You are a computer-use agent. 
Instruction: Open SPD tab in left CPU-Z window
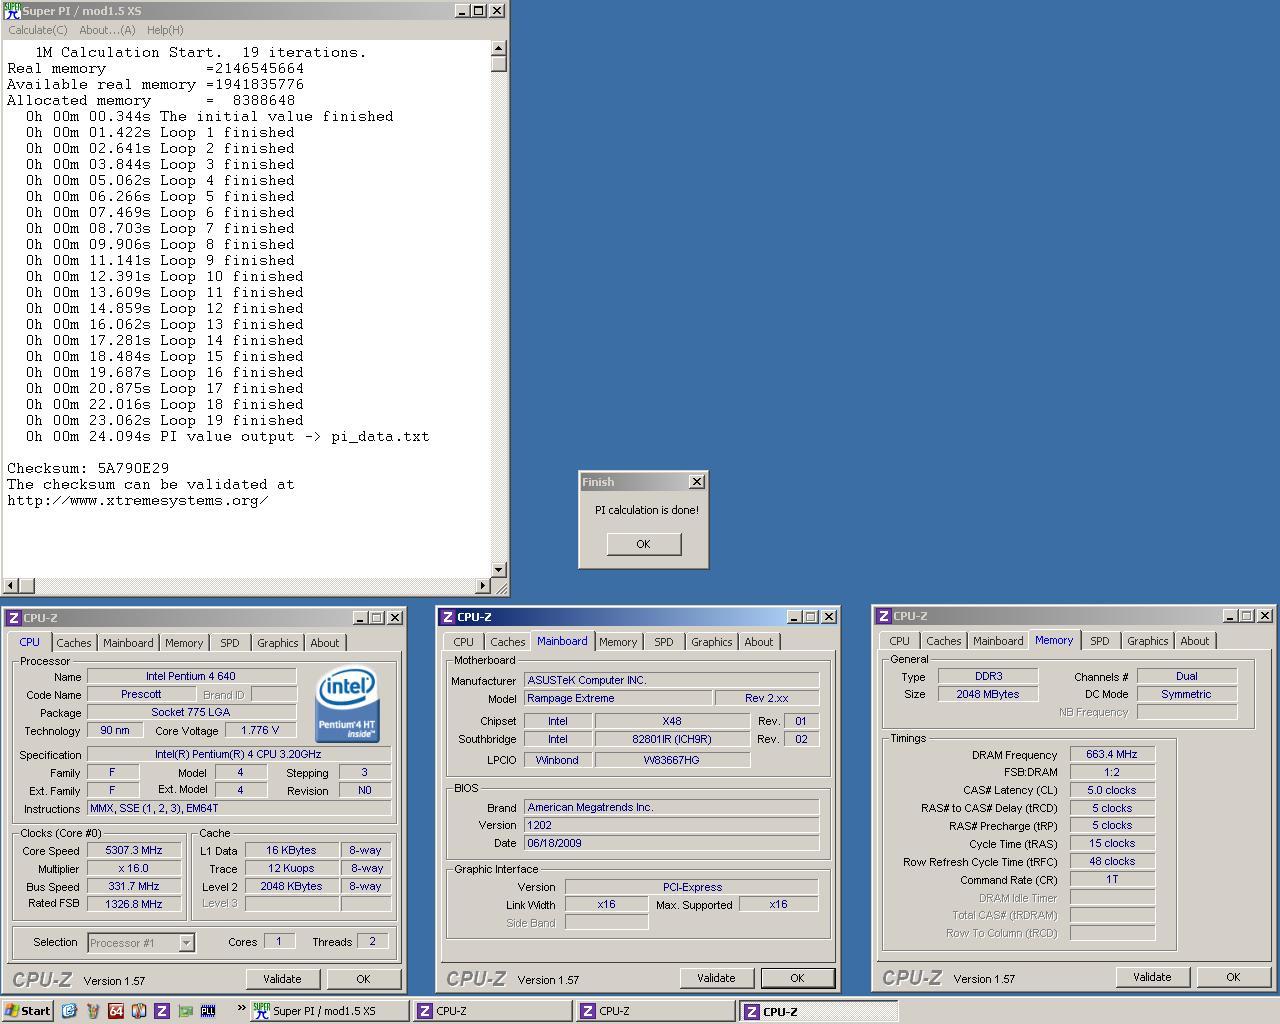[x=230, y=643]
